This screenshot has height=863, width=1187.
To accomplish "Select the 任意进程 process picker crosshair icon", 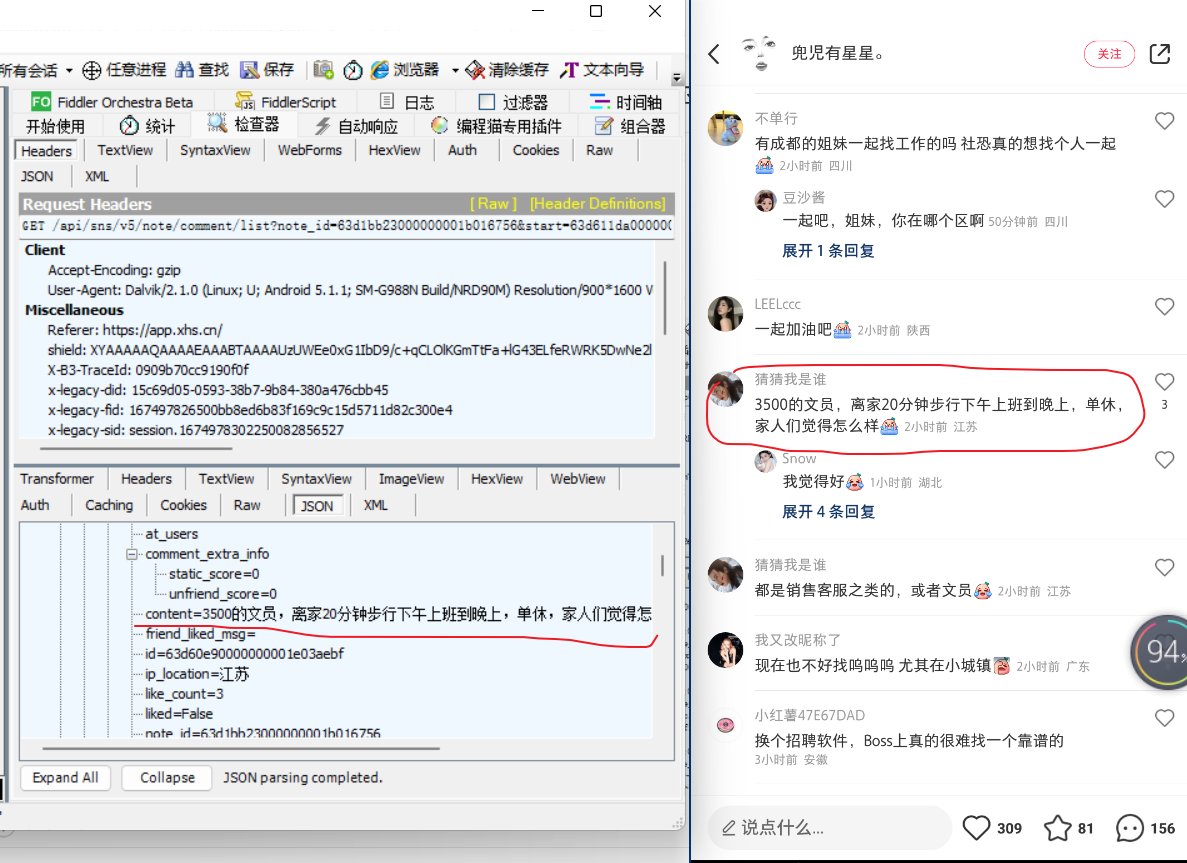I will (x=91, y=70).
